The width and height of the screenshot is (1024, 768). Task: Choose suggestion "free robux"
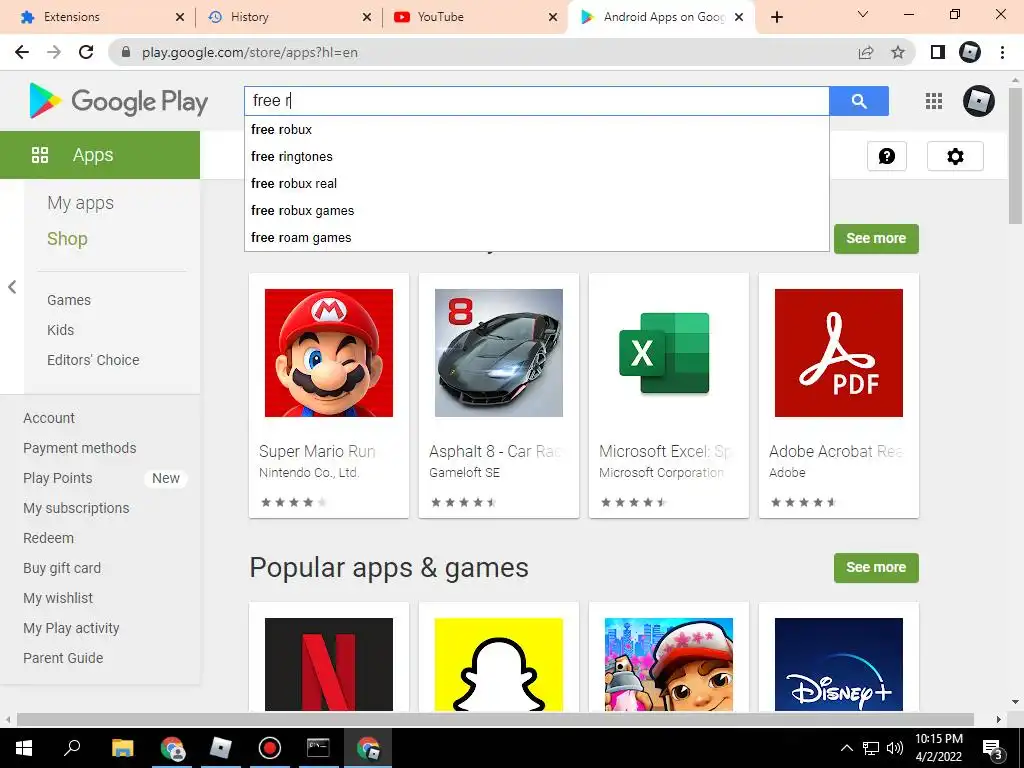click(537, 129)
